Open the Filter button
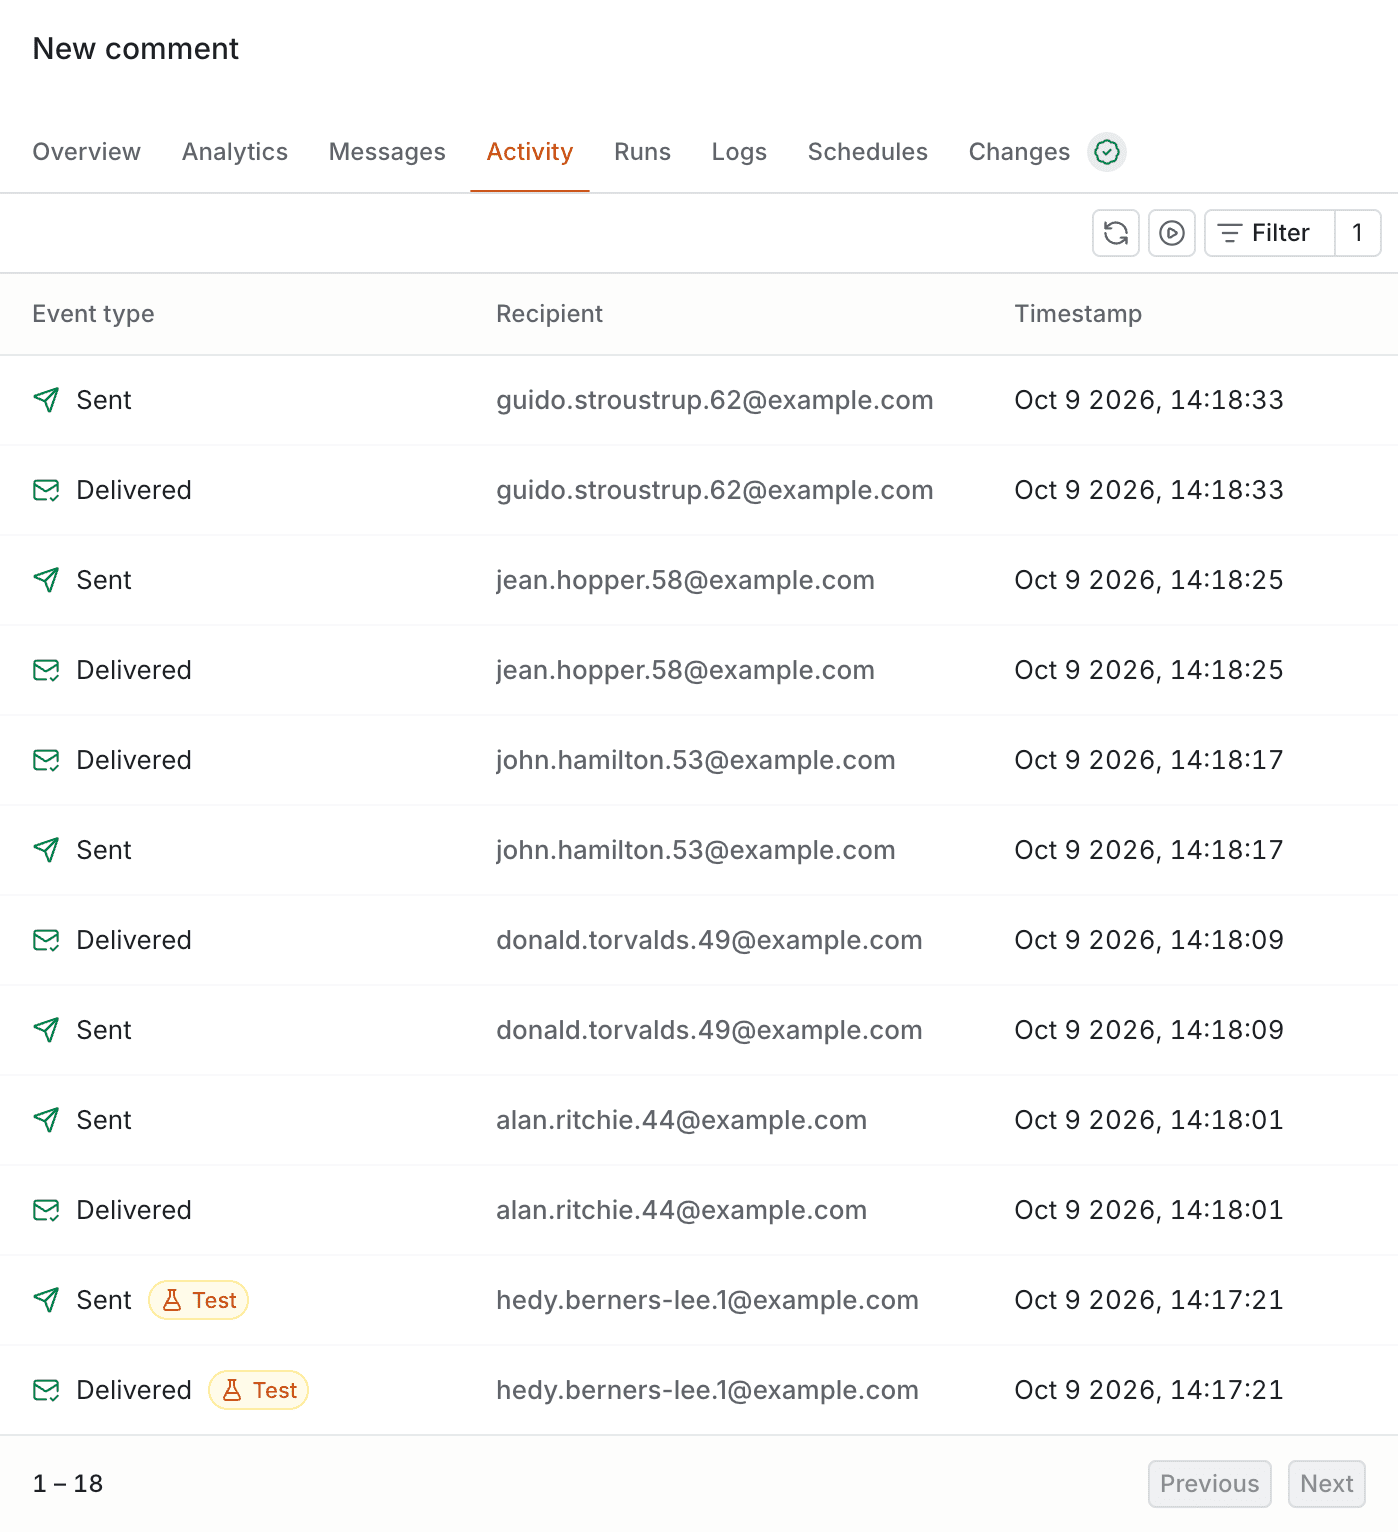Screen dimensions: 1398x1532 tap(1270, 233)
